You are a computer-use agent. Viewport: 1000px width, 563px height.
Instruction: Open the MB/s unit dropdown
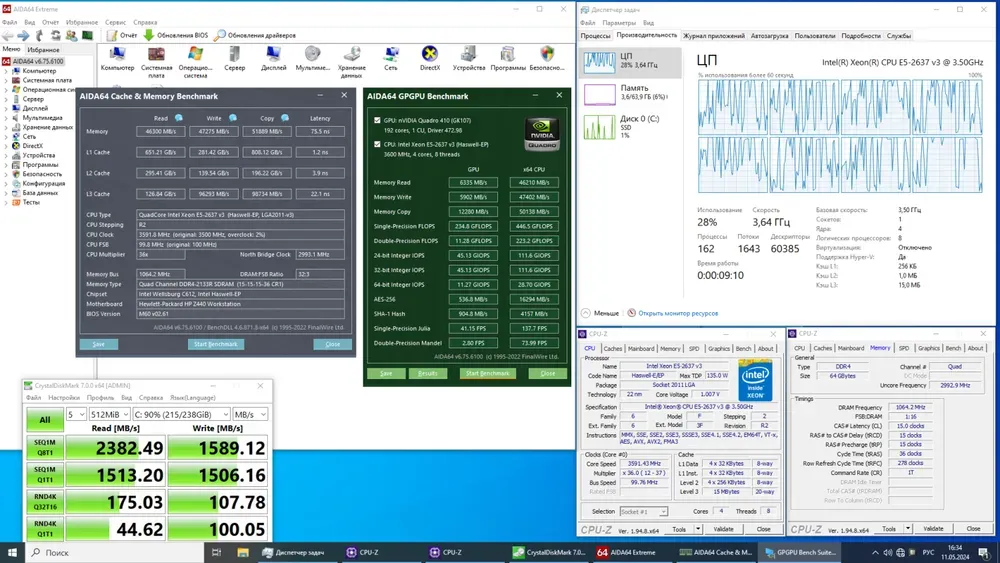click(249, 414)
